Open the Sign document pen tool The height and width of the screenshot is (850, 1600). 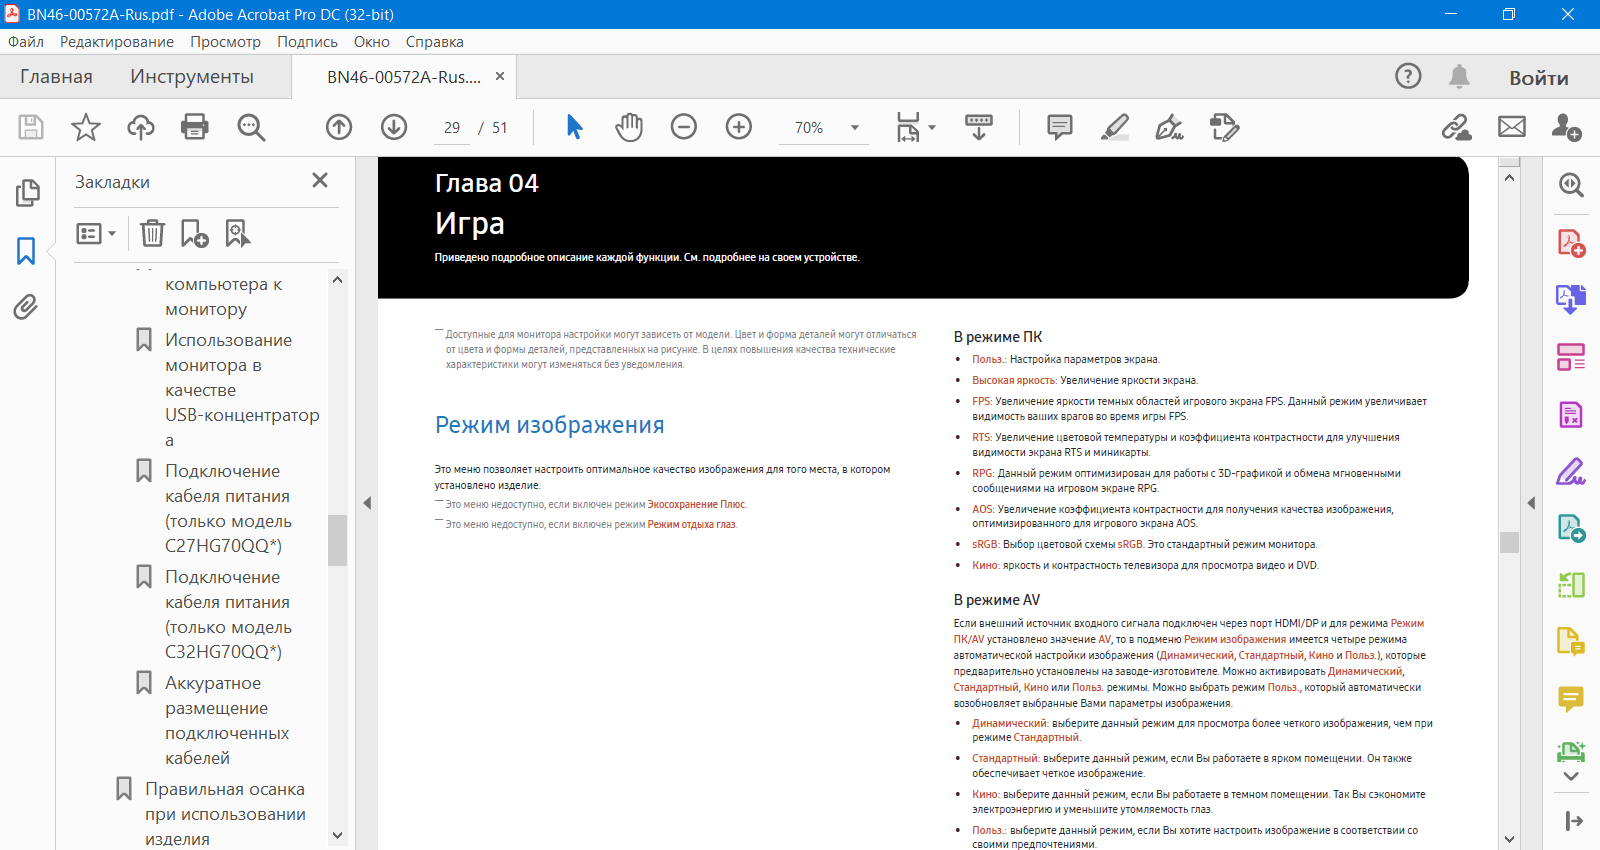point(1169,127)
